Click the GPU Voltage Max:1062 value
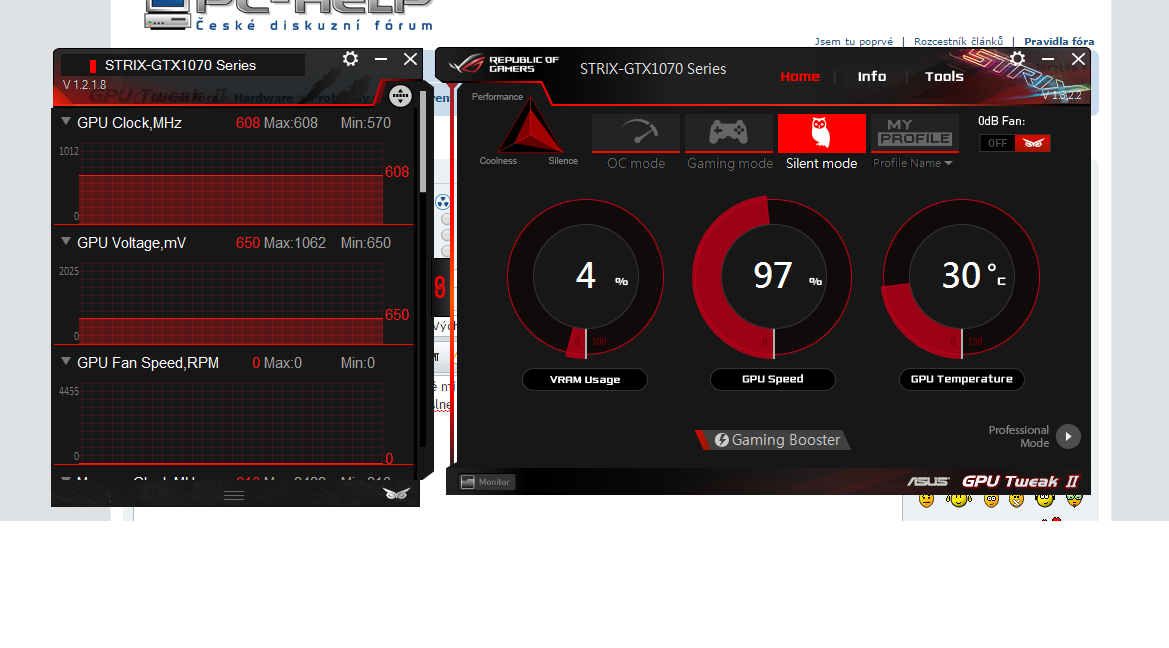The width and height of the screenshot is (1169, 648). click(294, 243)
